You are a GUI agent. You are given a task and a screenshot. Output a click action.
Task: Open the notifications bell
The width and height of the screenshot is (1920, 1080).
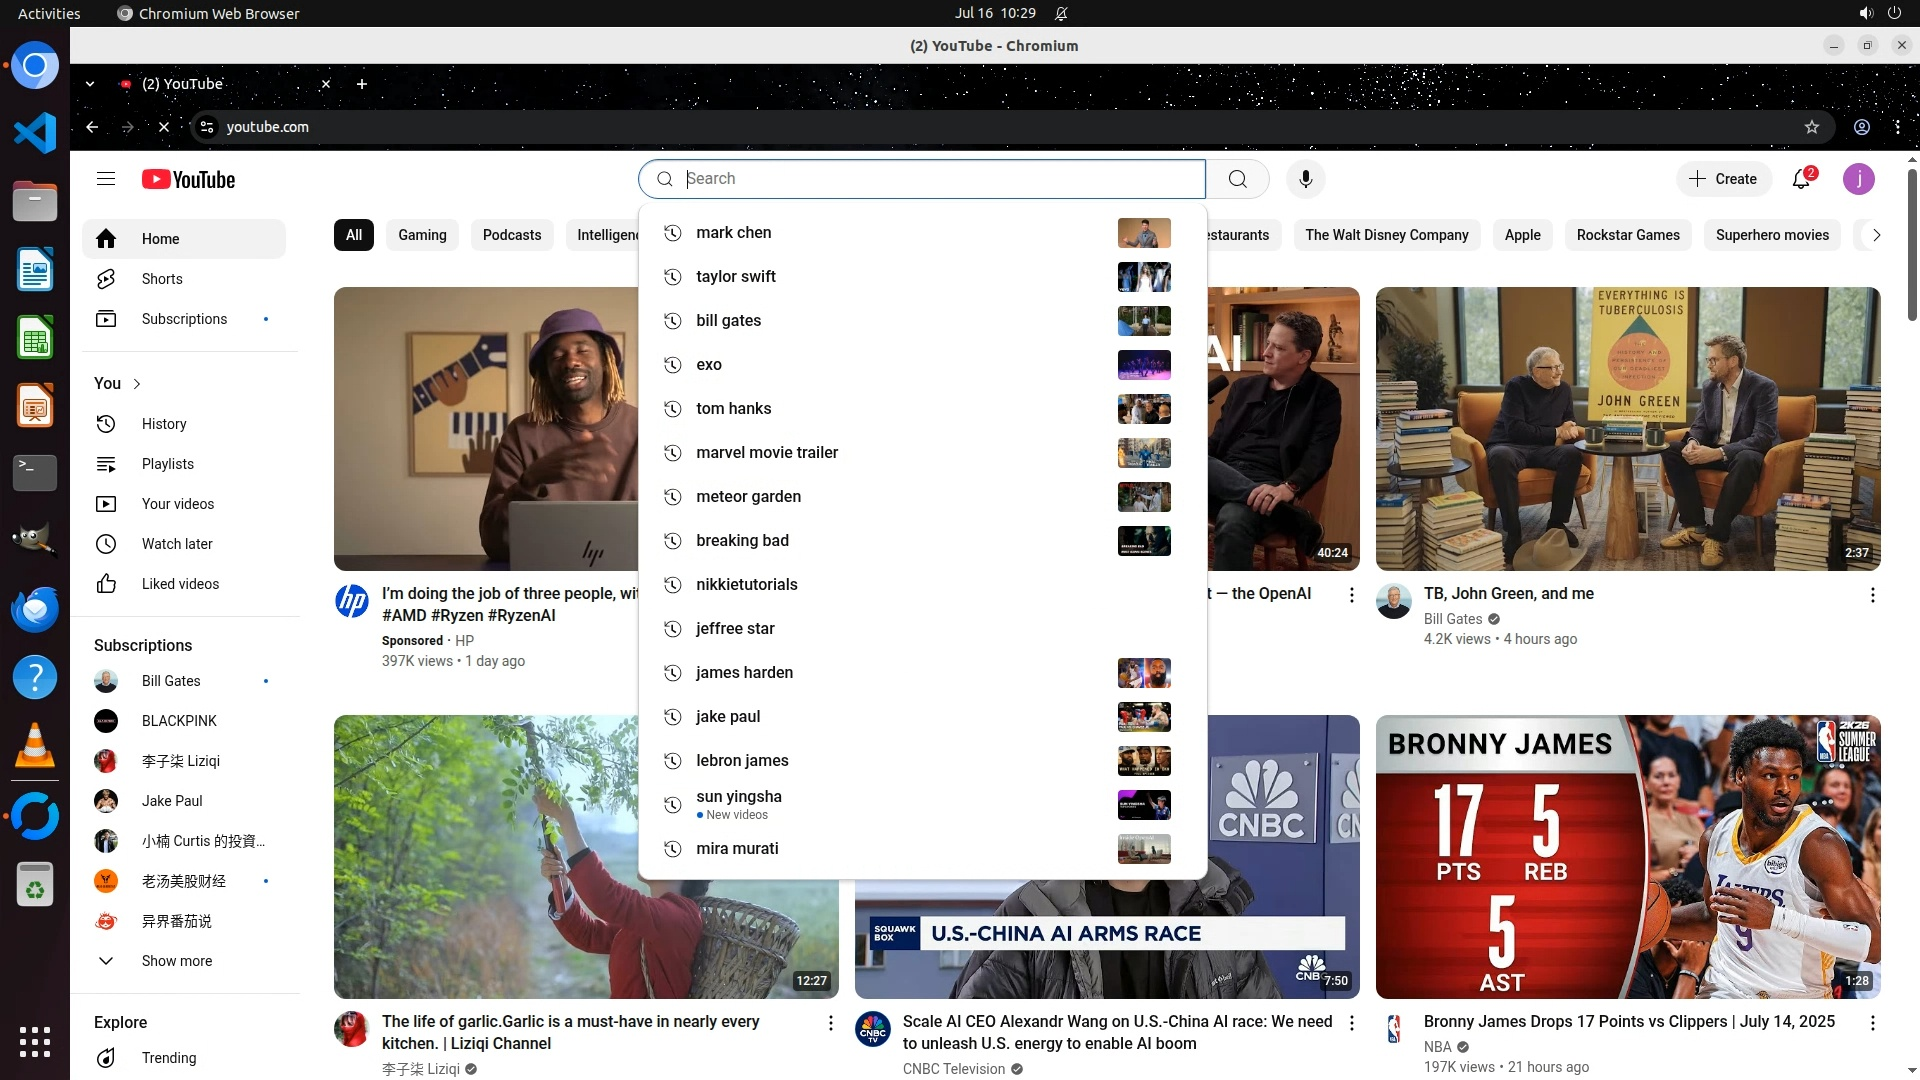[1801, 179]
